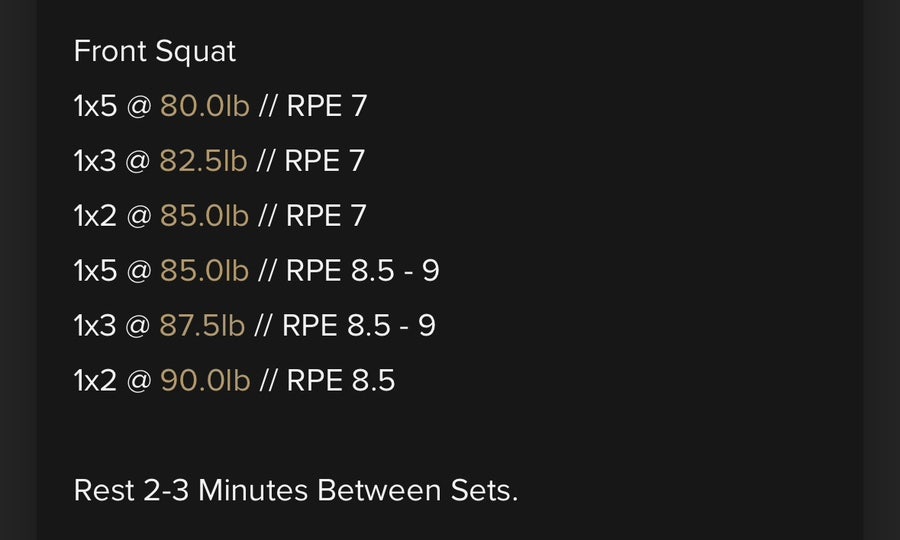Tap the Front Squat exercise title
900x540 pixels.
154,52
